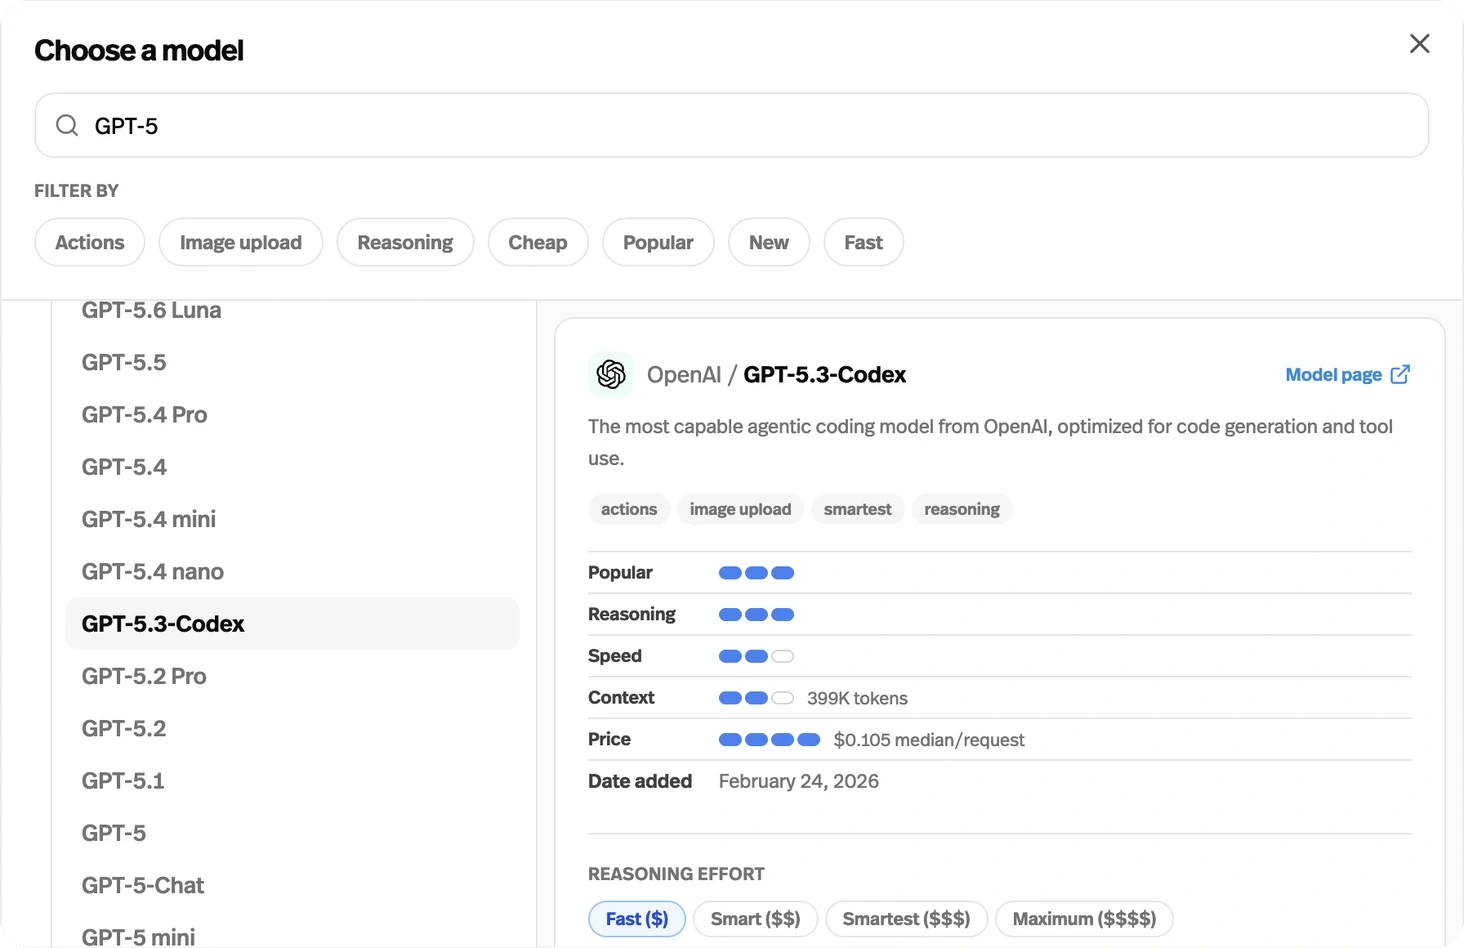Viewport: 1464px width, 948px height.
Task: Choose Maximum ($$$$) reasoning effort
Action: coord(1084,919)
